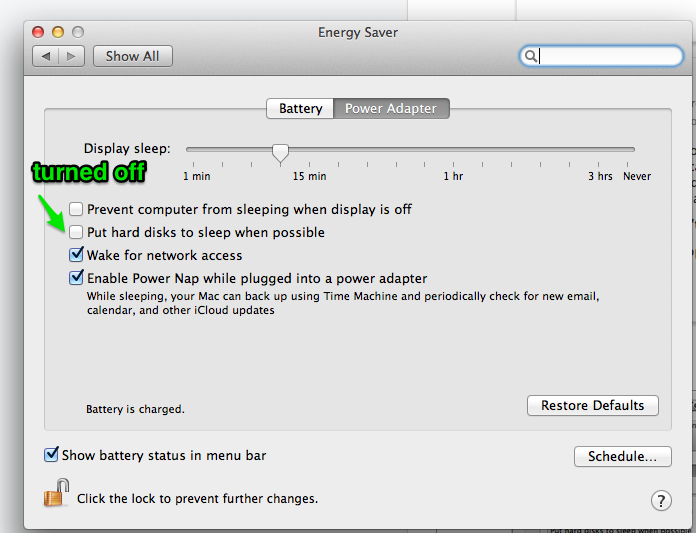Click the back navigation arrow
The image size is (696, 533).
point(46,56)
